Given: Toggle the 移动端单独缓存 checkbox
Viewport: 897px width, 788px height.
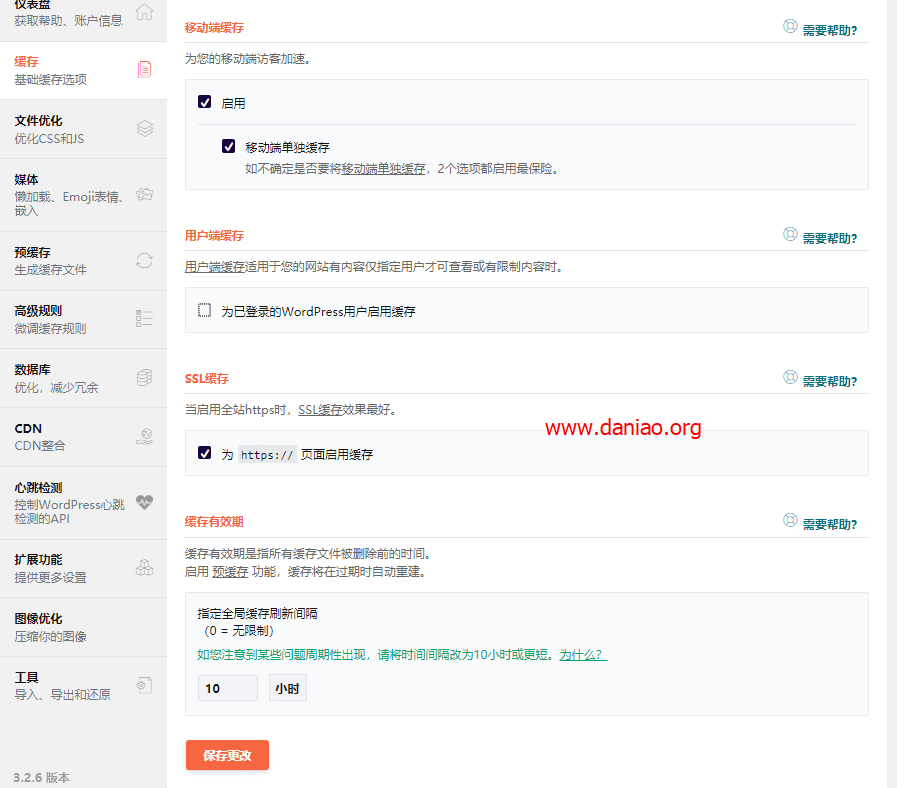Looking at the screenshot, I should [228, 146].
